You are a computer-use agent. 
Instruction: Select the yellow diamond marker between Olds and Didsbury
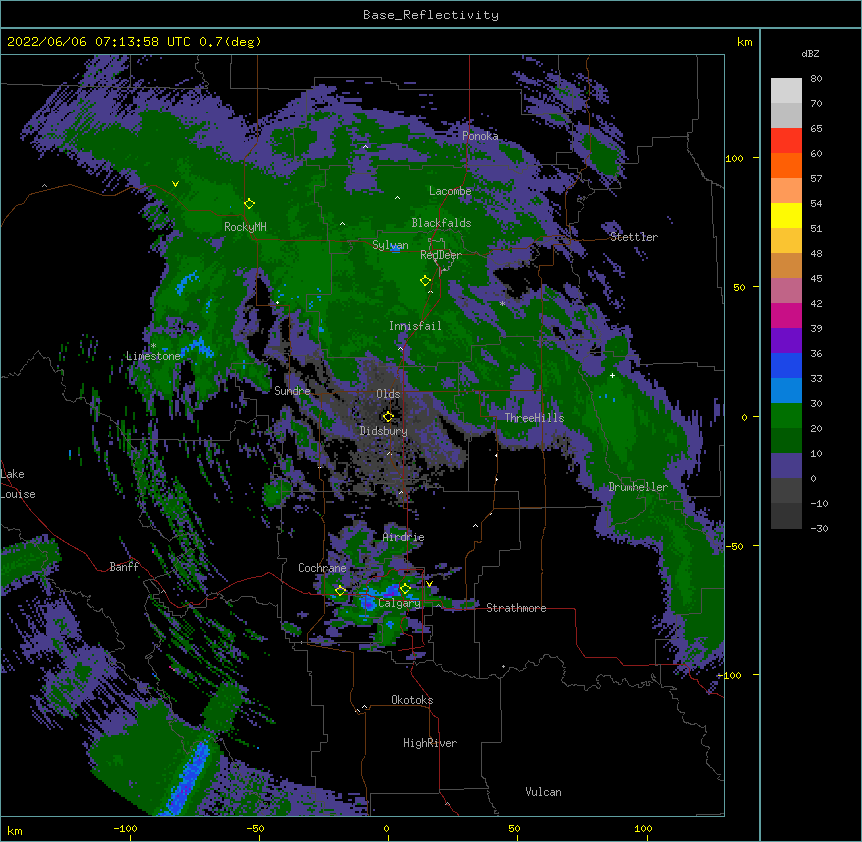click(x=388, y=417)
